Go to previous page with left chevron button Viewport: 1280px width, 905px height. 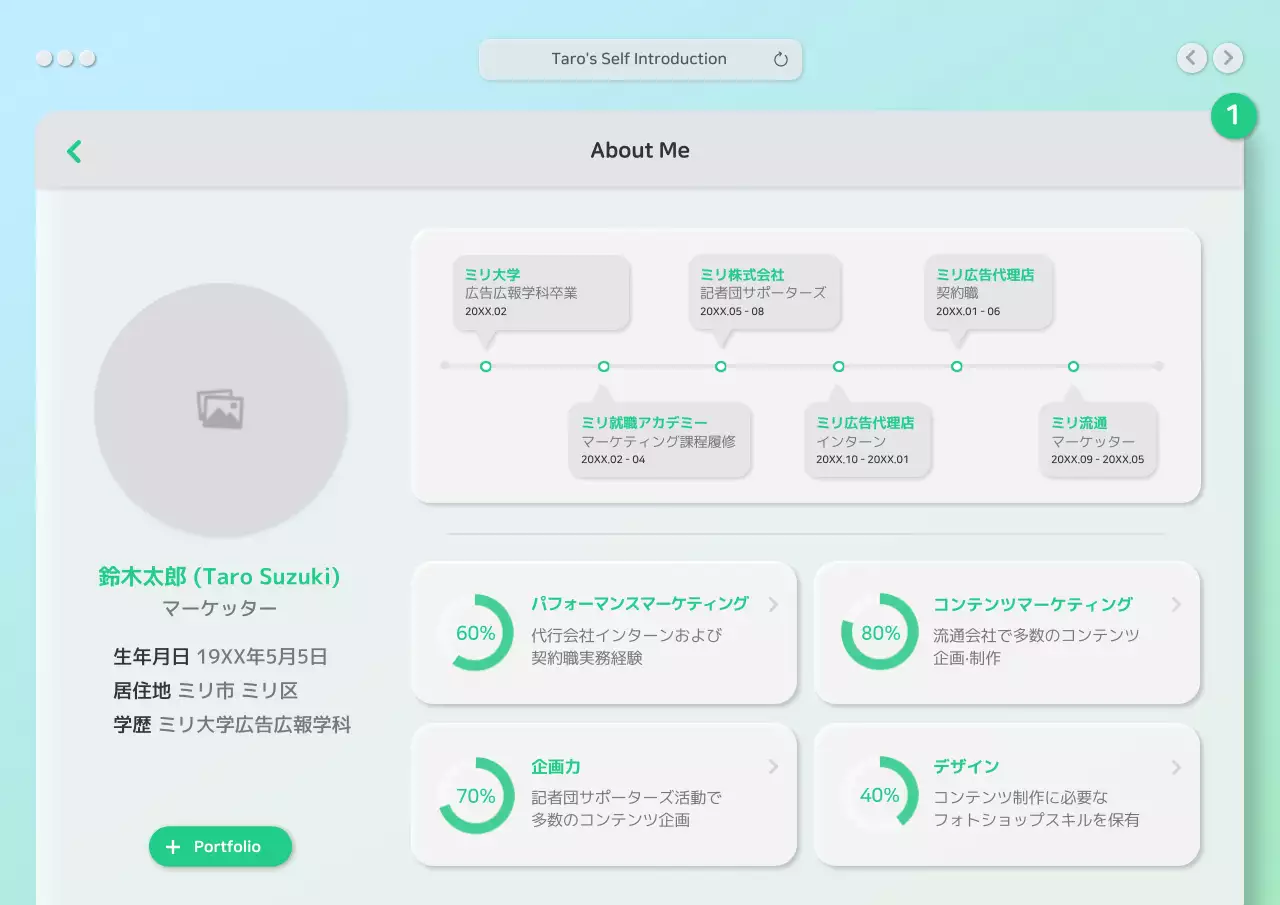1191,58
